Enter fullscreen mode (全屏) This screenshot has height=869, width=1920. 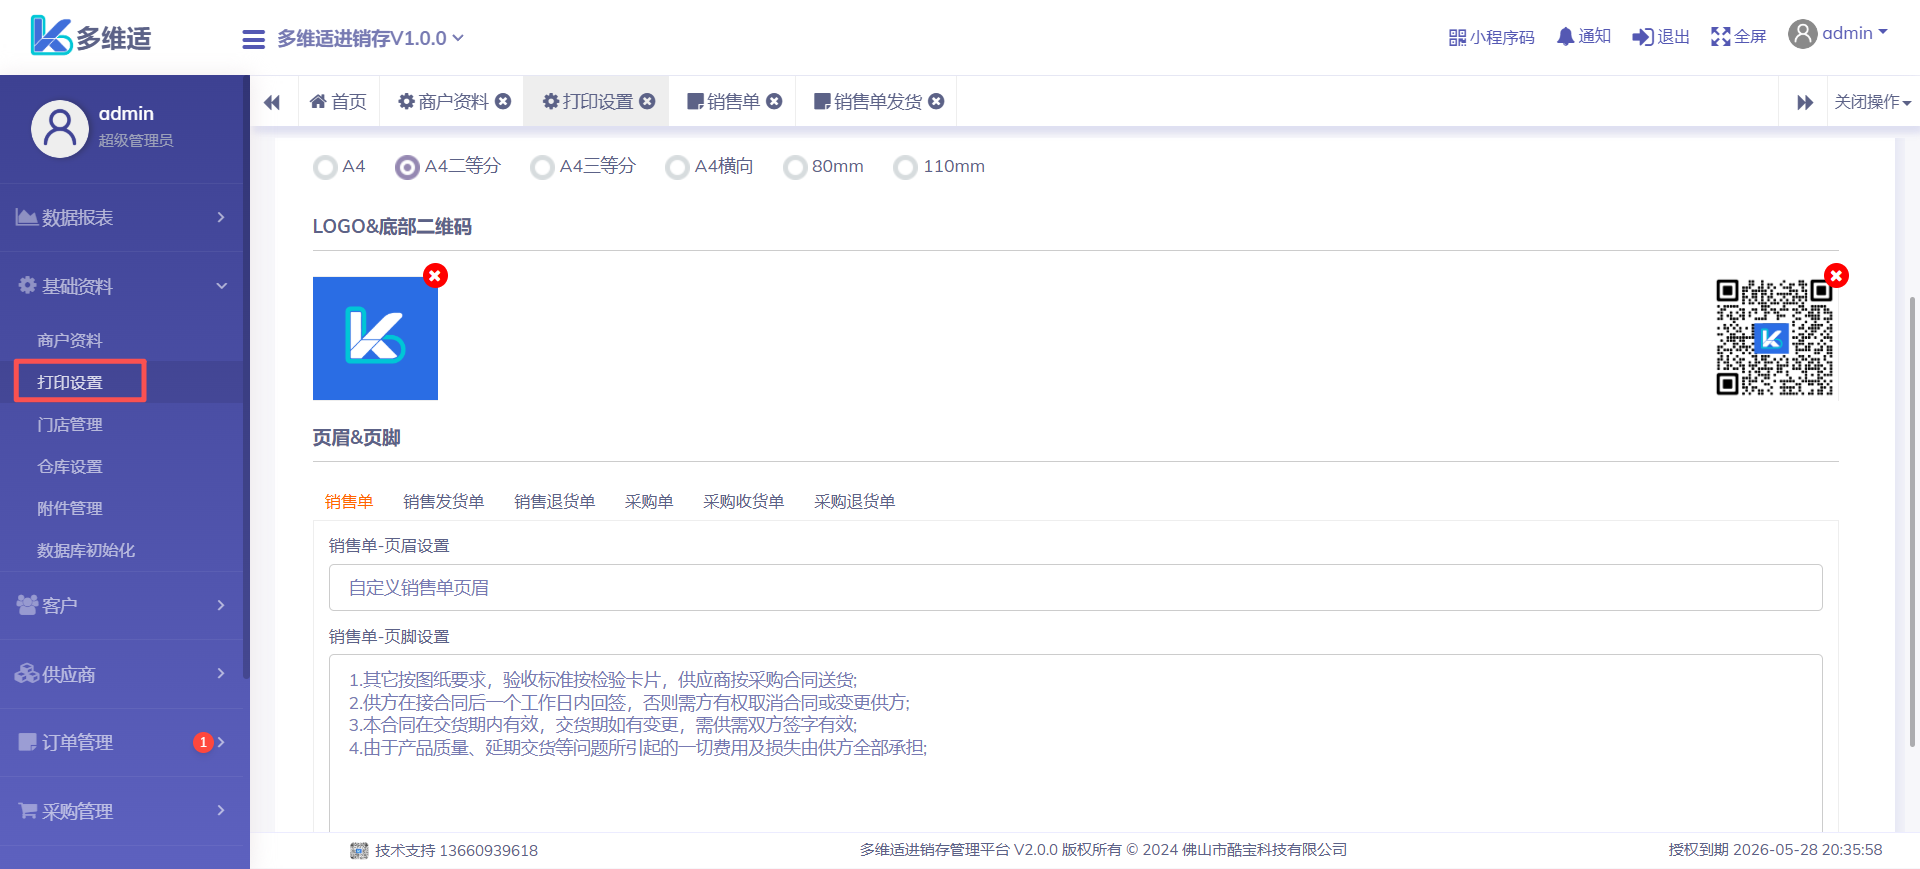click(x=1720, y=37)
